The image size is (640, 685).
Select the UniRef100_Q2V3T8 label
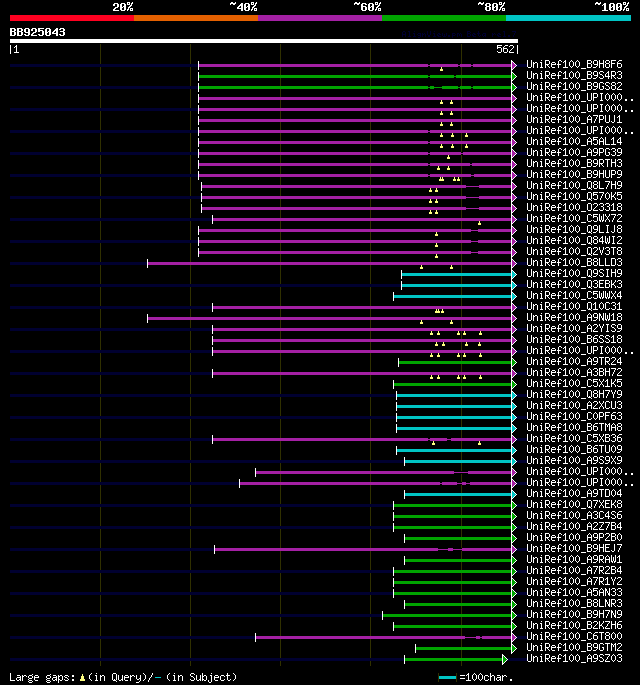(x=574, y=251)
